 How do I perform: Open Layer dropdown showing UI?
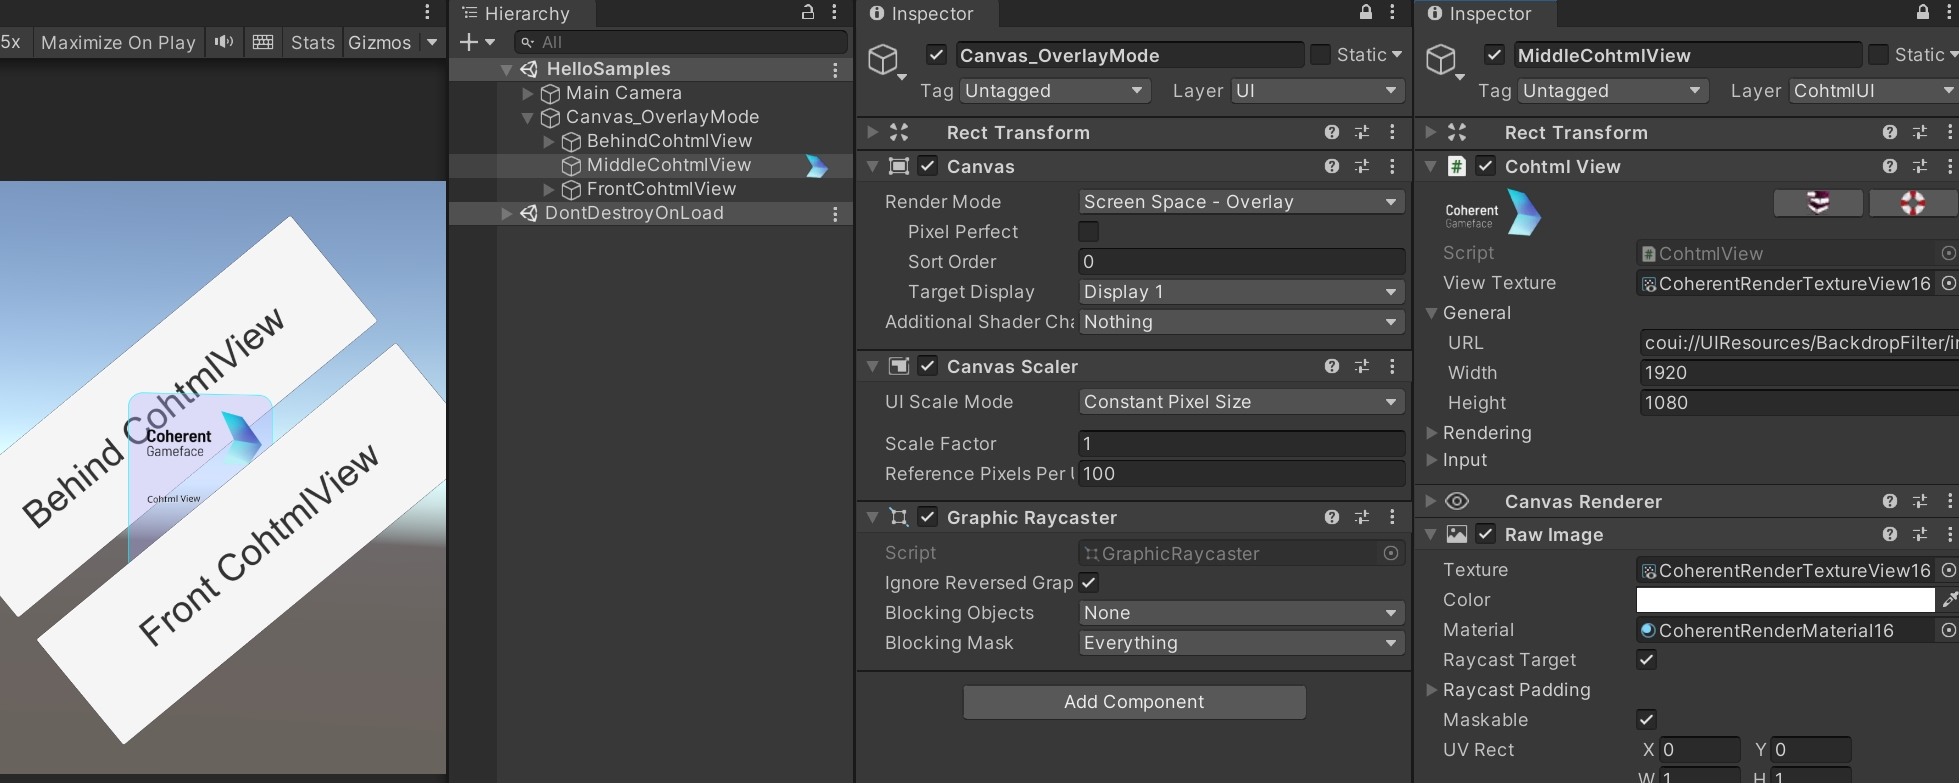[1317, 91]
